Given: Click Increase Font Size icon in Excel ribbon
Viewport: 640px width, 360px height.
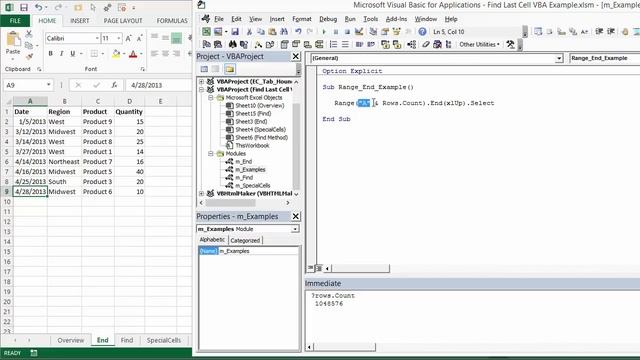Looking at the screenshot, I should pyautogui.click(x=129, y=38).
